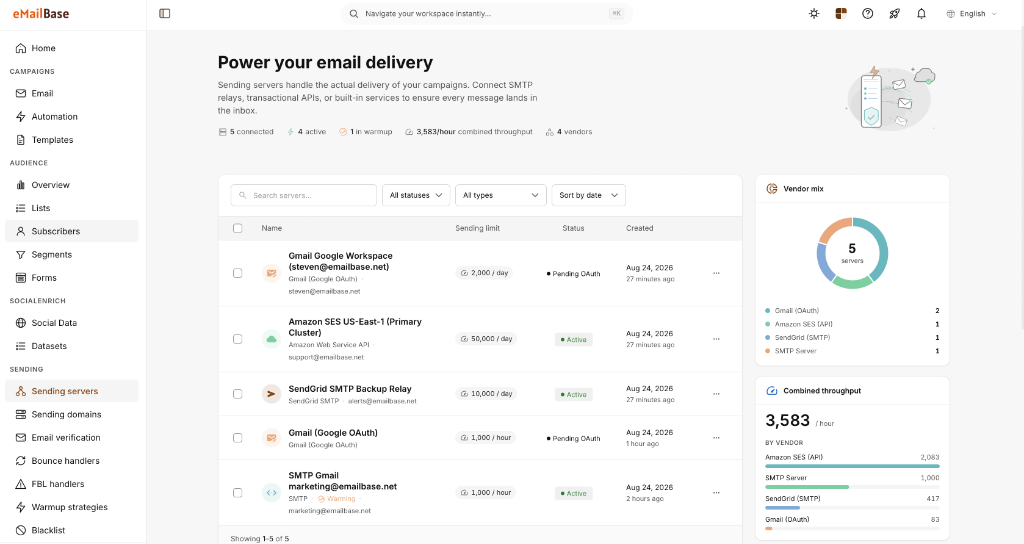
Task: Check the SendGrid SMTP Backup Relay checkbox
Action: pos(238,394)
